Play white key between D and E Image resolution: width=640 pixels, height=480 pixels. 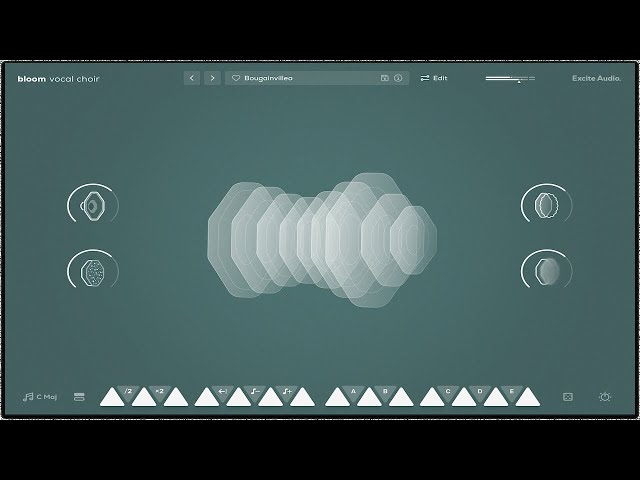pos(496,399)
